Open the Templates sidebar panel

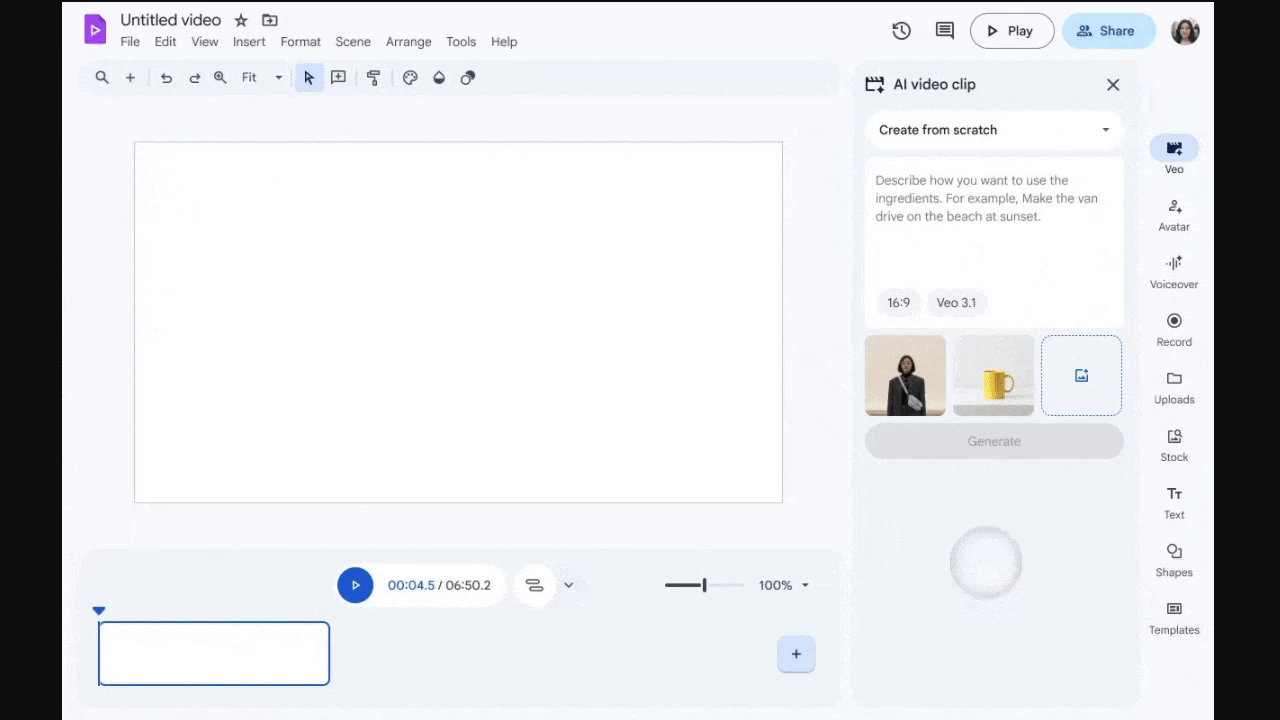(1174, 617)
